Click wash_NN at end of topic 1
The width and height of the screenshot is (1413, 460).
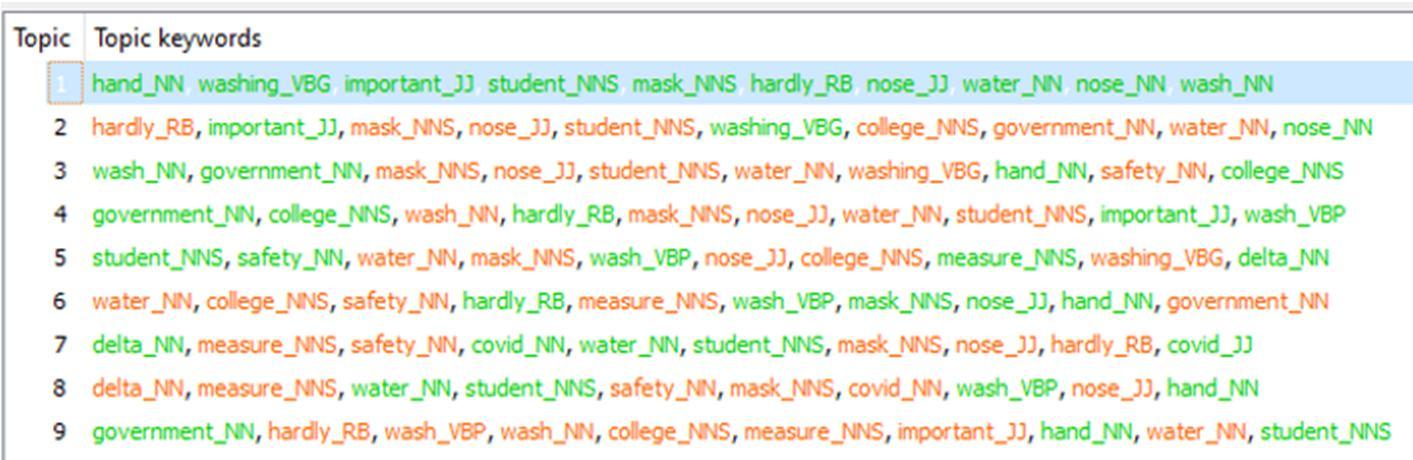pyautogui.click(x=1226, y=84)
